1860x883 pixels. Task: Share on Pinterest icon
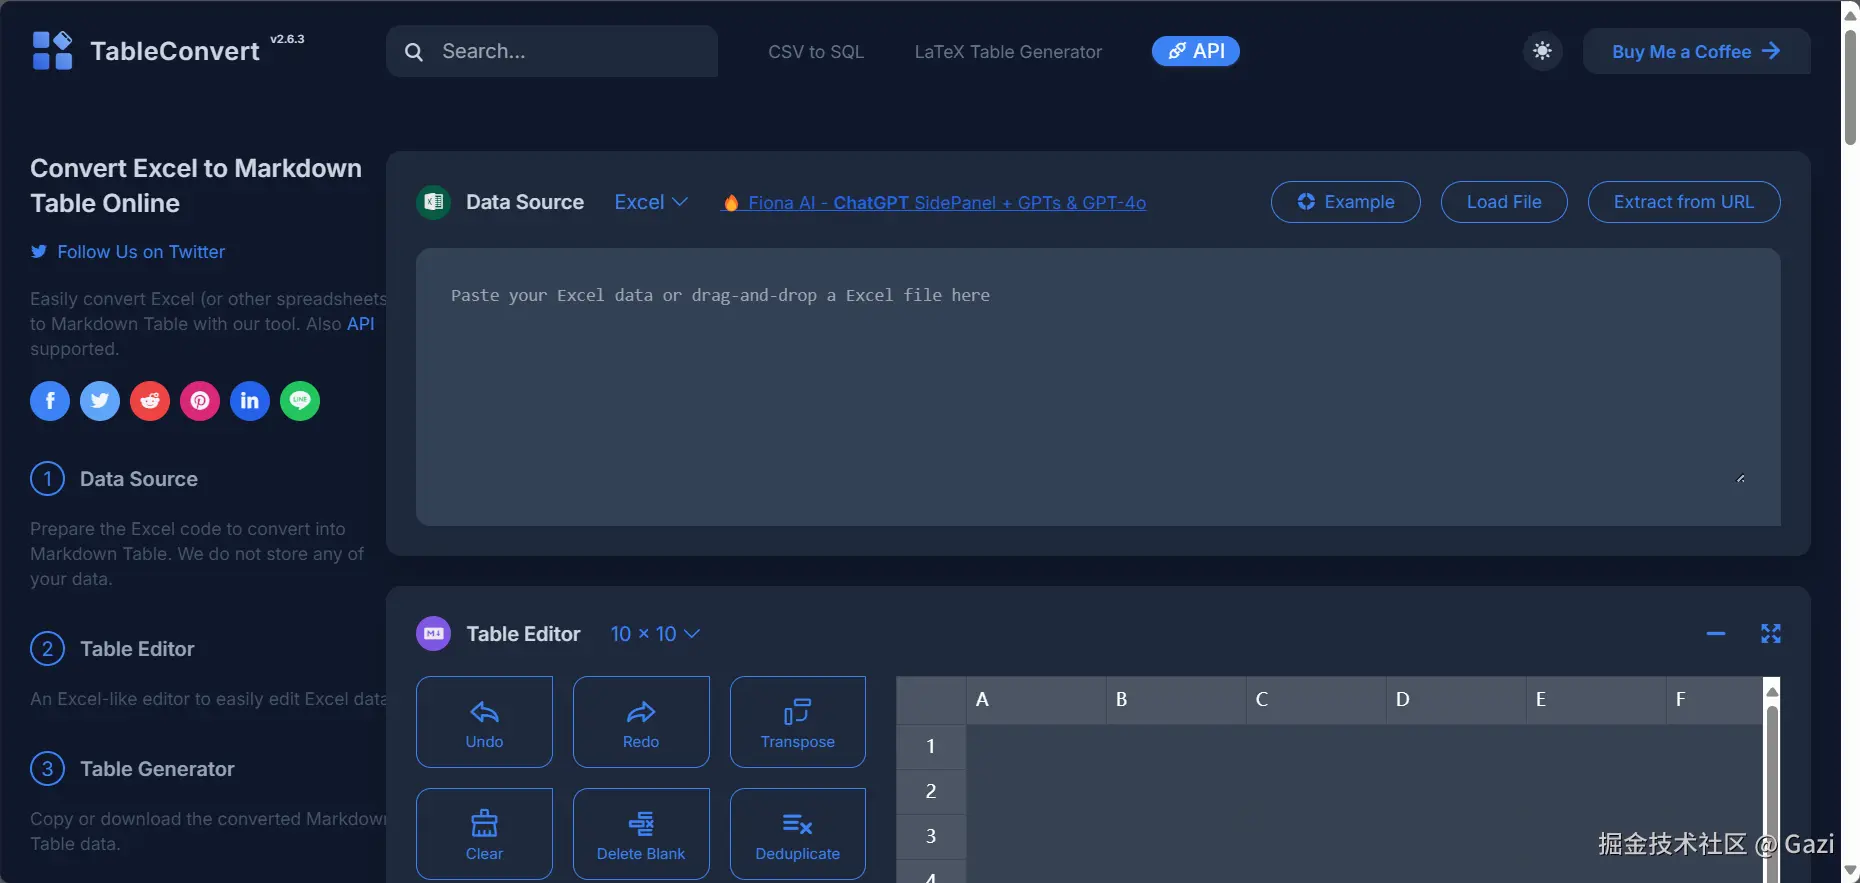click(200, 401)
